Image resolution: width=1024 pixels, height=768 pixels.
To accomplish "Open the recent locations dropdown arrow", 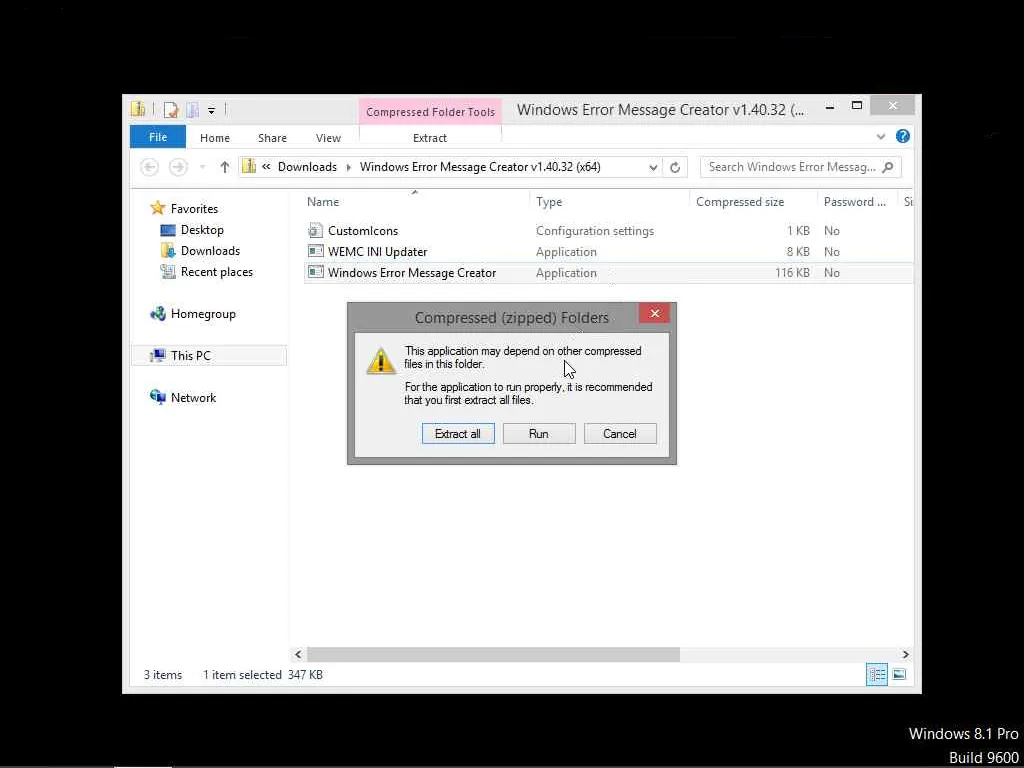I will (202, 167).
